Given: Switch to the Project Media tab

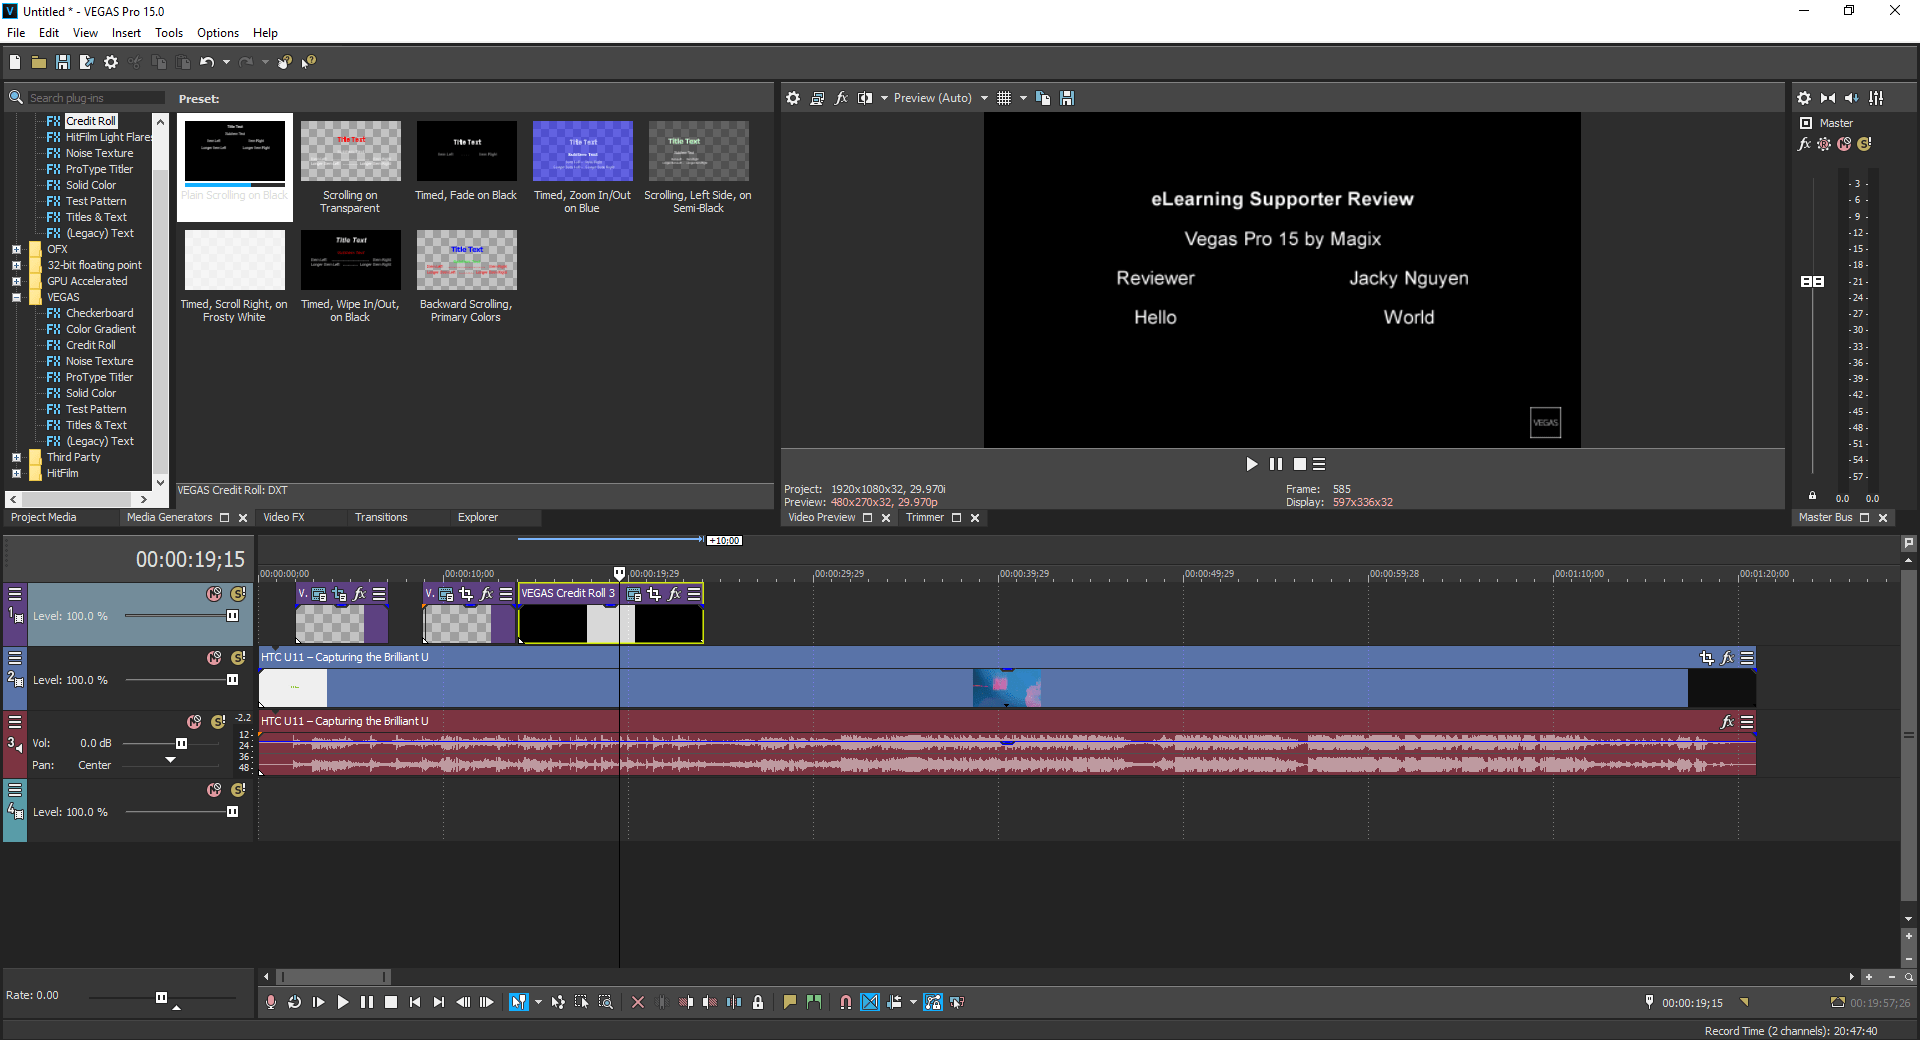Looking at the screenshot, I should (43, 517).
